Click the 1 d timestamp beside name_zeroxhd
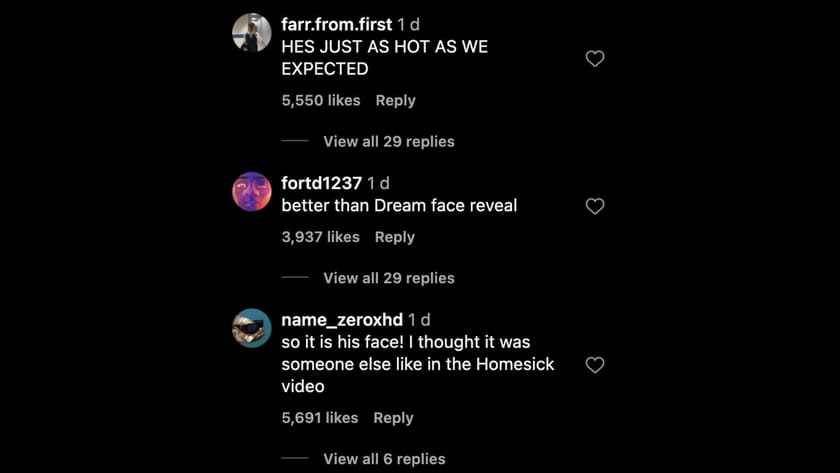Screen dimensions: 840x473 (x=419, y=320)
